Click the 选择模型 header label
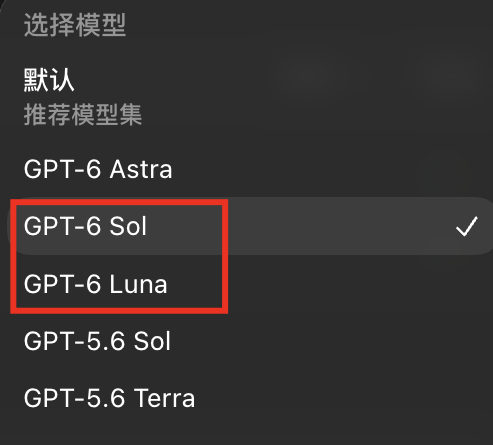Viewport: 493px width, 445px height. pyautogui.click(x=75, y=25)
